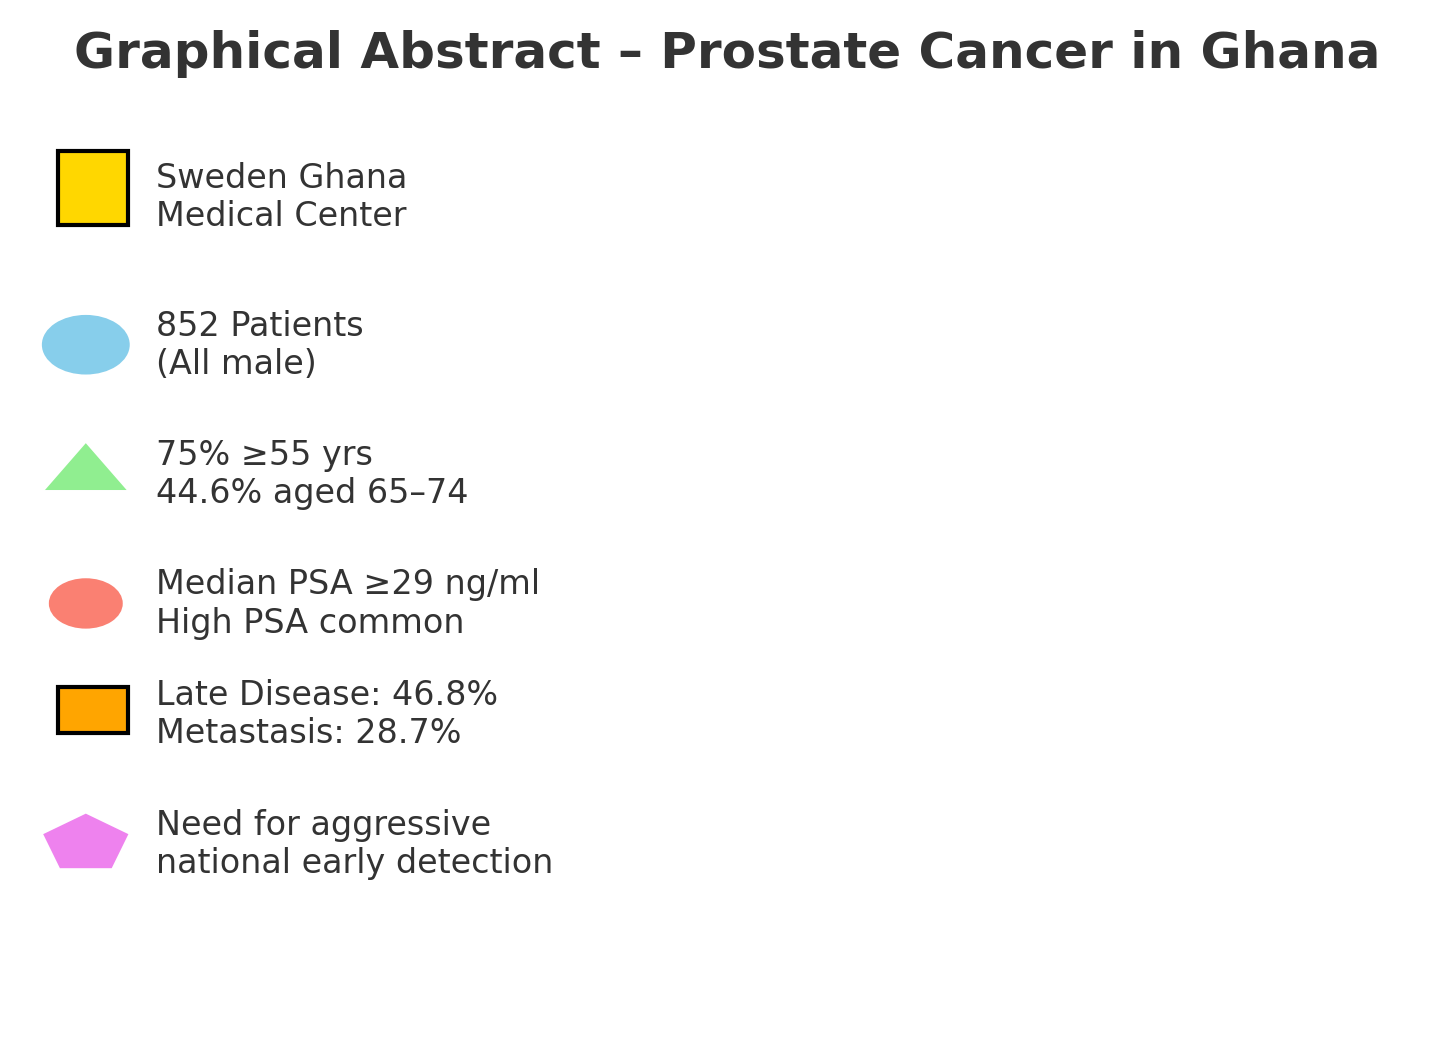The image size is (1455, 1040).
Task: Select the orange rectangle late disease icon
Action: click(x=93, y=710)
